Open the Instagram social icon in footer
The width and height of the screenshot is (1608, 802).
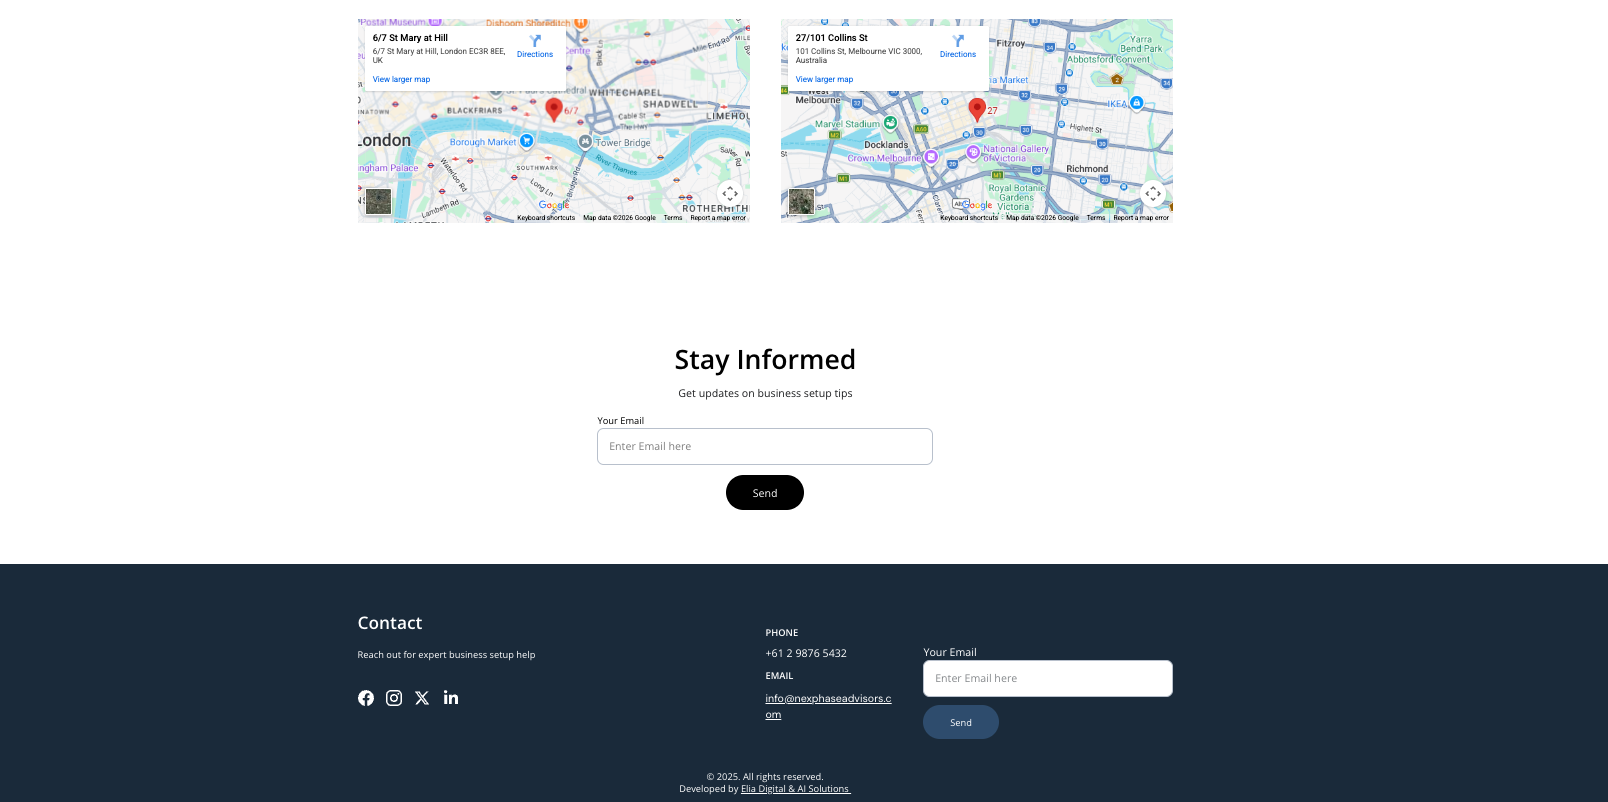394,698
